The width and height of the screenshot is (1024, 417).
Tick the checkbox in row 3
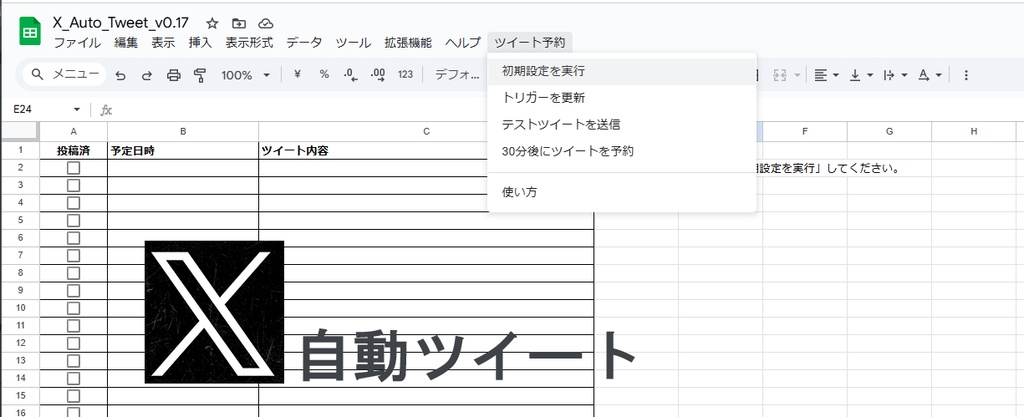click(x=74, y=185)
